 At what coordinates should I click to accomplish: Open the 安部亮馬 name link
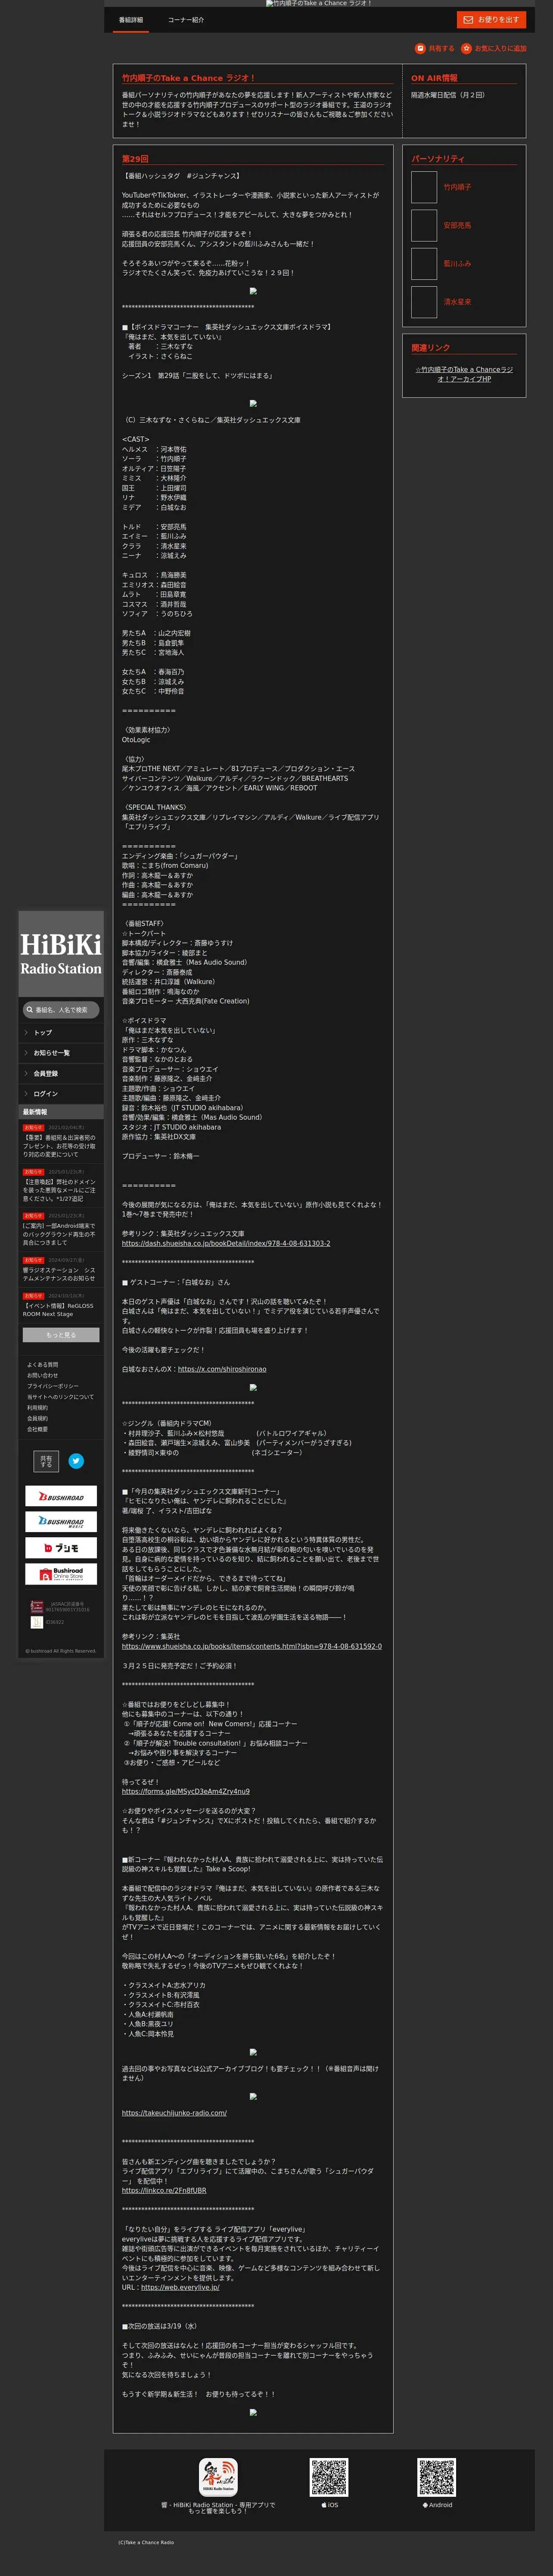(x=457, y=225)
